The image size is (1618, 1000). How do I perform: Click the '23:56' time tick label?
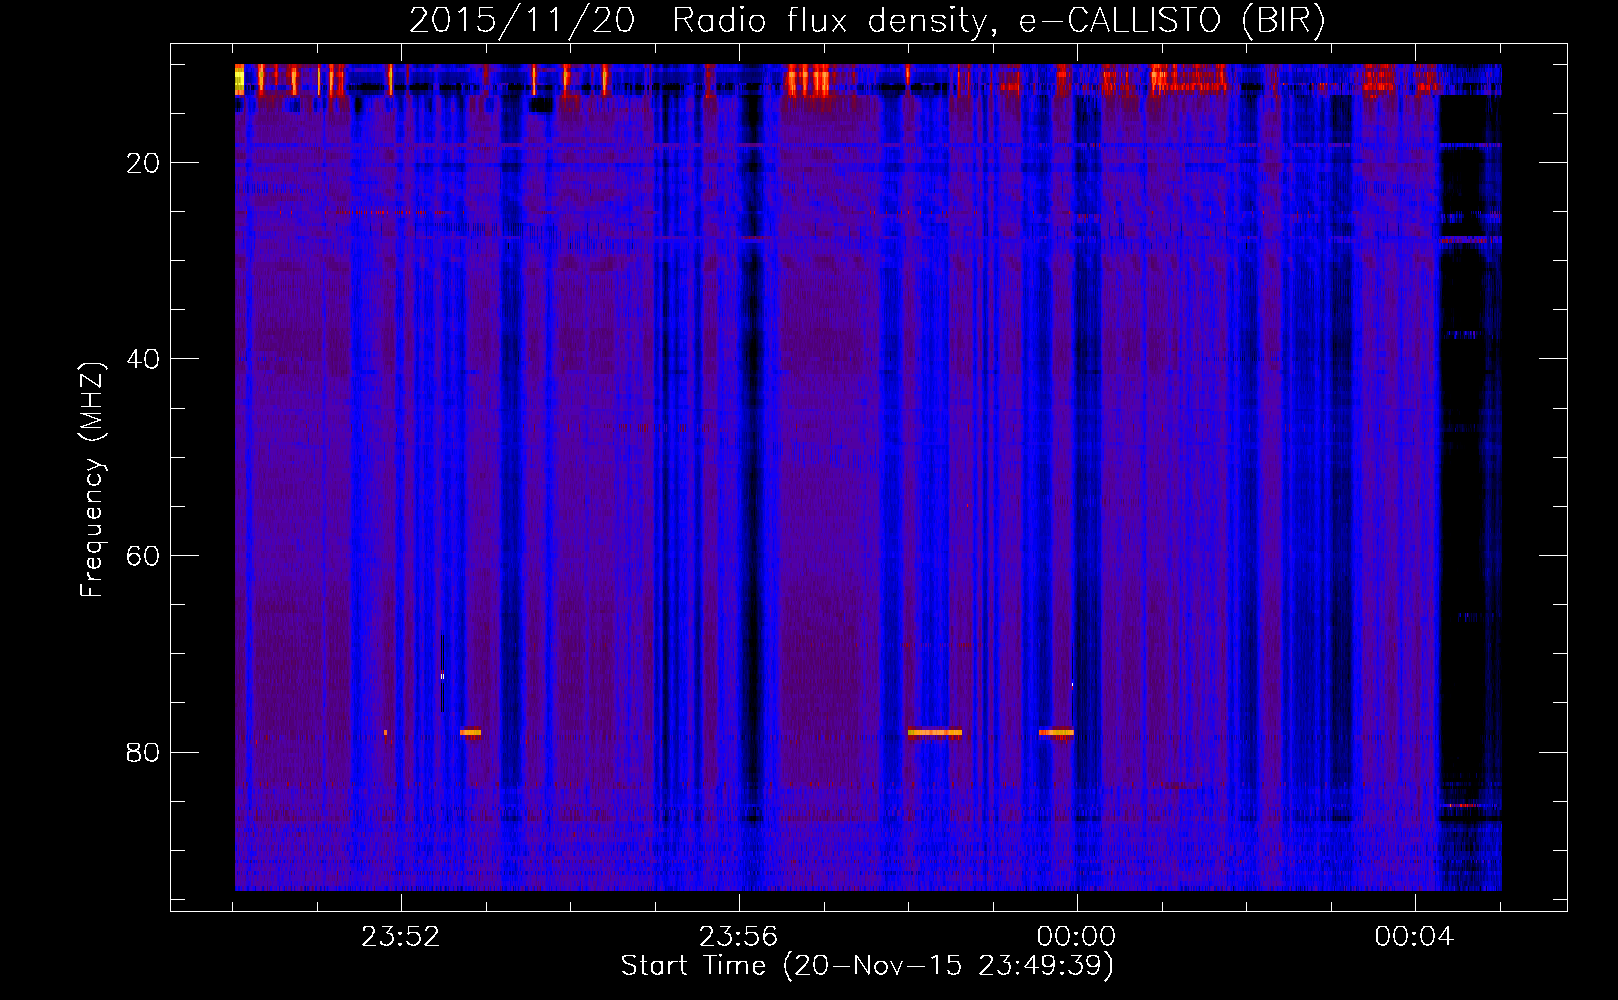(x=738, y=937)
